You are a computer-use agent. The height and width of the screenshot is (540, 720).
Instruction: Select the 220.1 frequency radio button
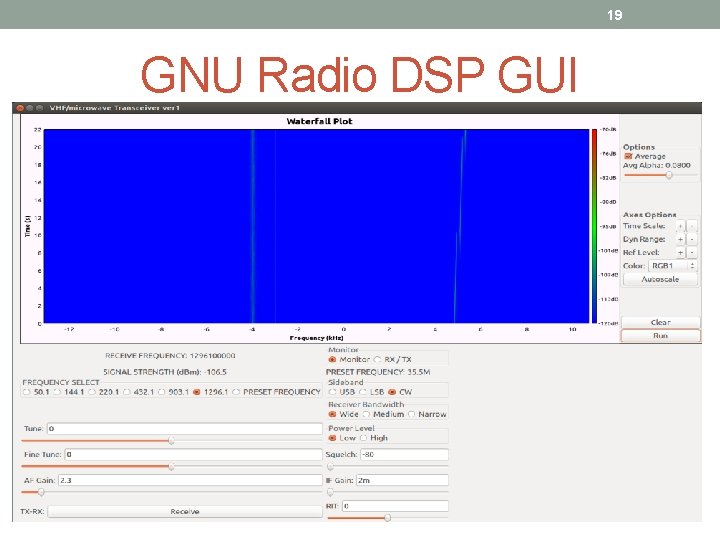pos(92,392)
